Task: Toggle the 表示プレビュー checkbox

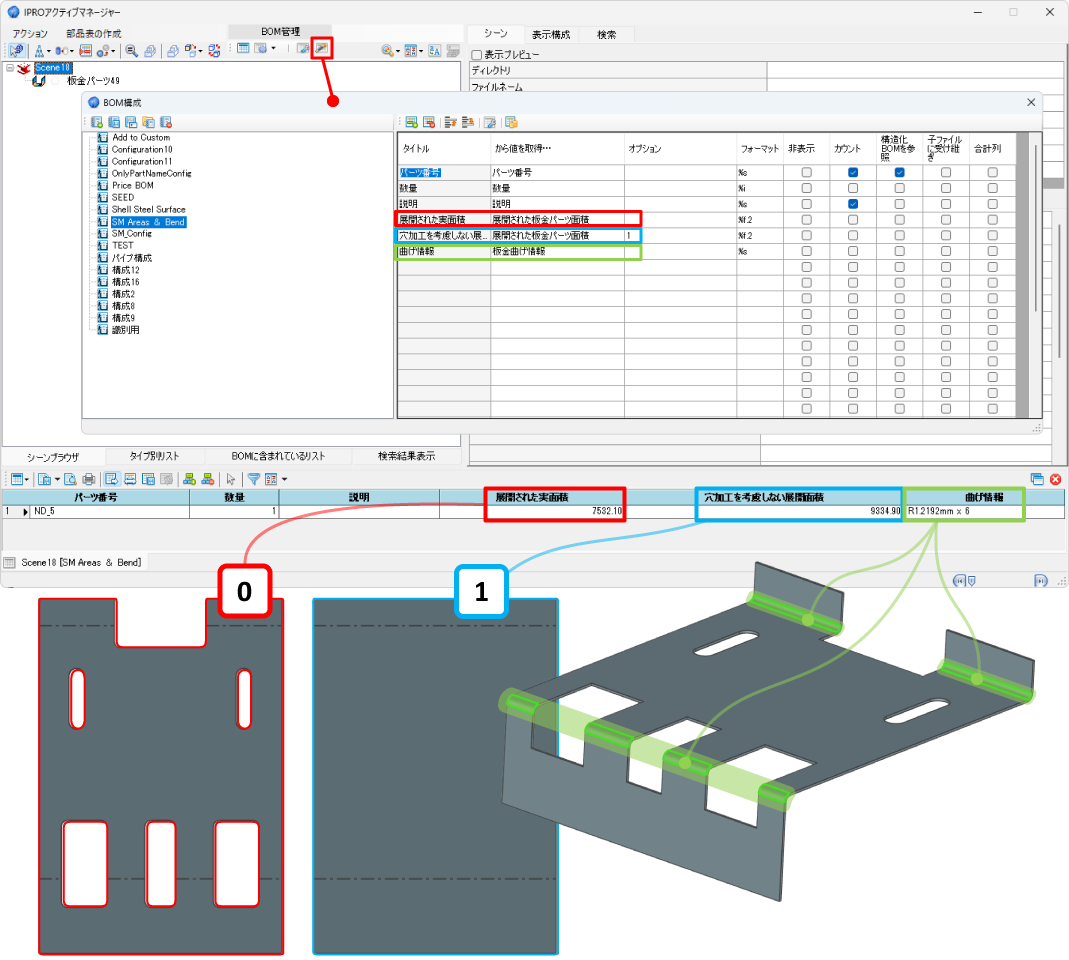Action: [x=477, y=55]
